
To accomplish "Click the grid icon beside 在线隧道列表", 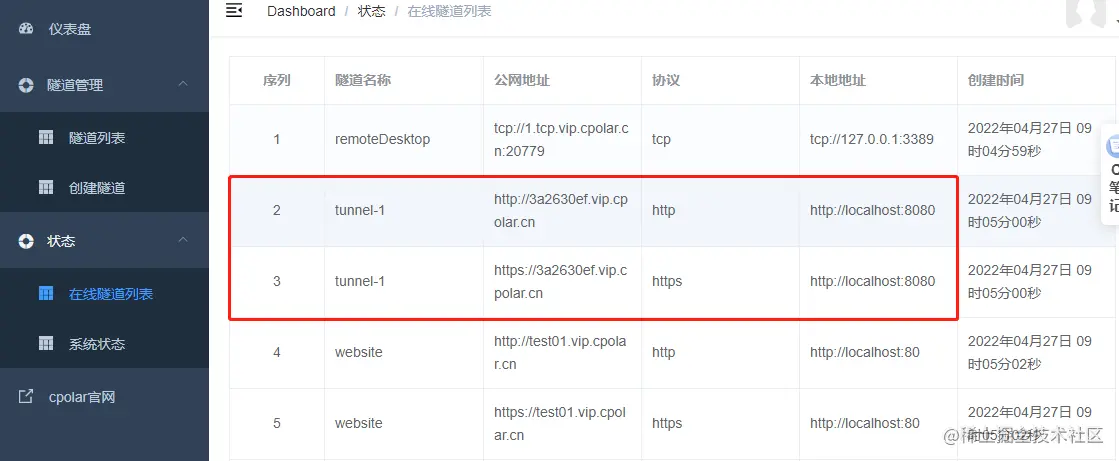I will [x=46, y=293].
